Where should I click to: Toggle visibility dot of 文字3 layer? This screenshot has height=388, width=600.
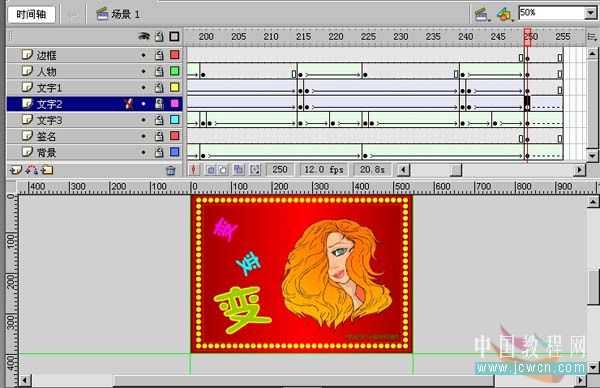coord(143,120)
